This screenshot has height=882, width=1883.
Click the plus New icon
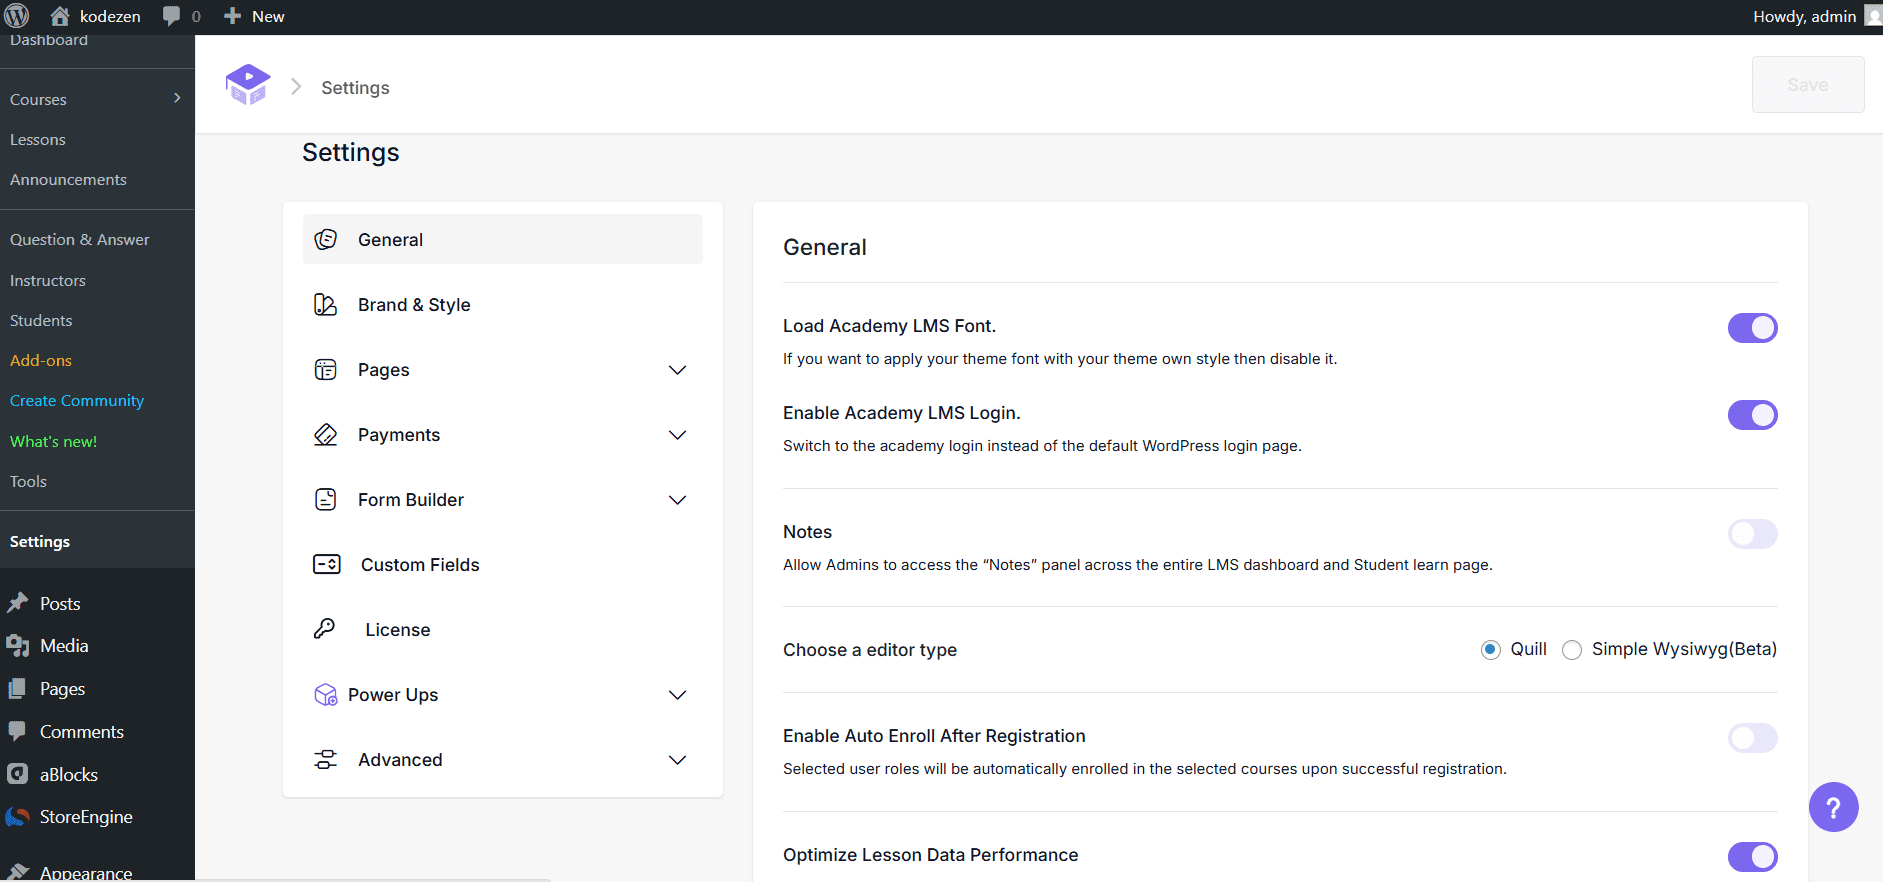(232, 16)
